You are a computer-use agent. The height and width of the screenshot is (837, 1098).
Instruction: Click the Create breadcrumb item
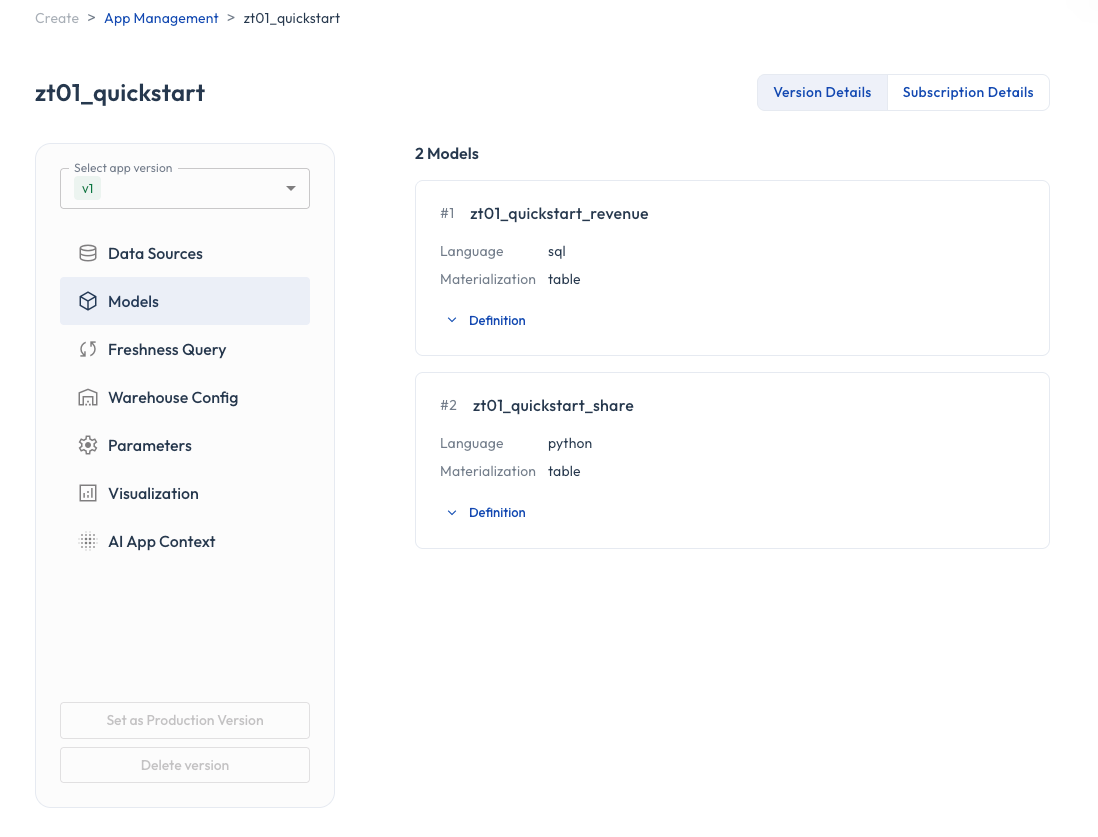57,18
